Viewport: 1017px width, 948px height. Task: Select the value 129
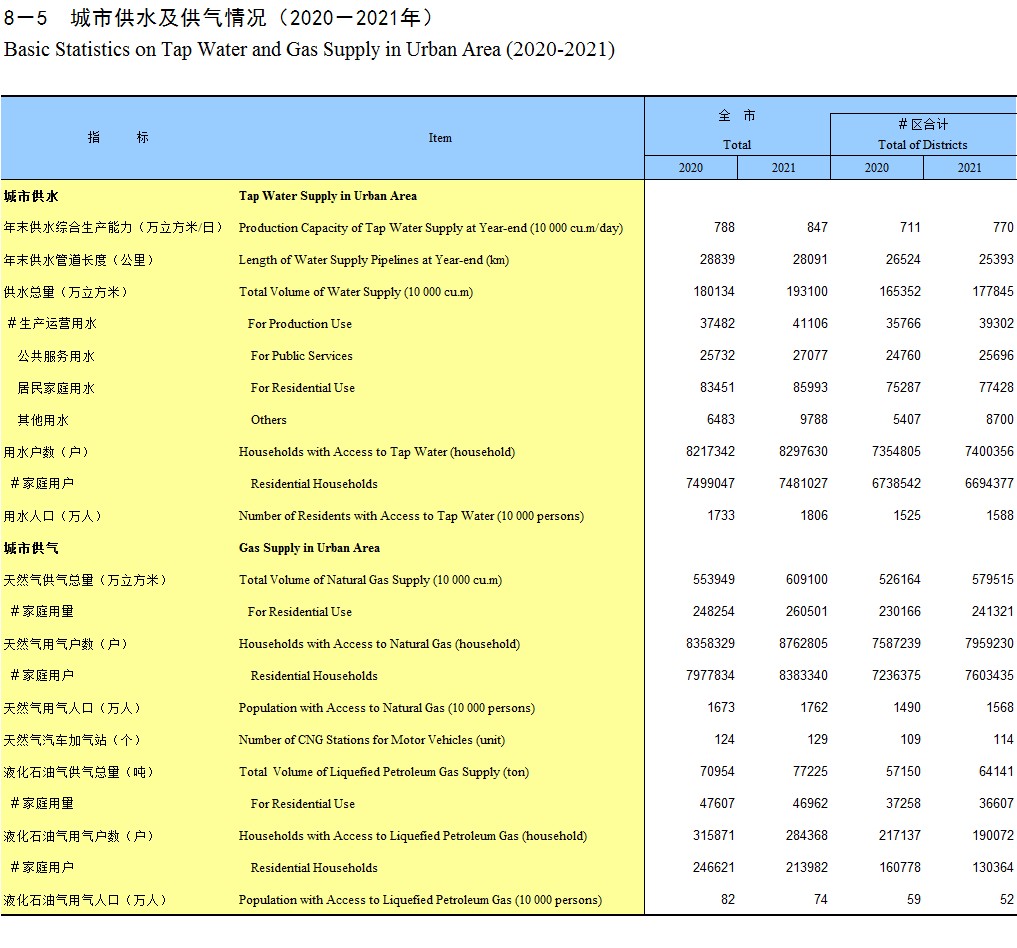pyautogui.click(x=817, y=739)
